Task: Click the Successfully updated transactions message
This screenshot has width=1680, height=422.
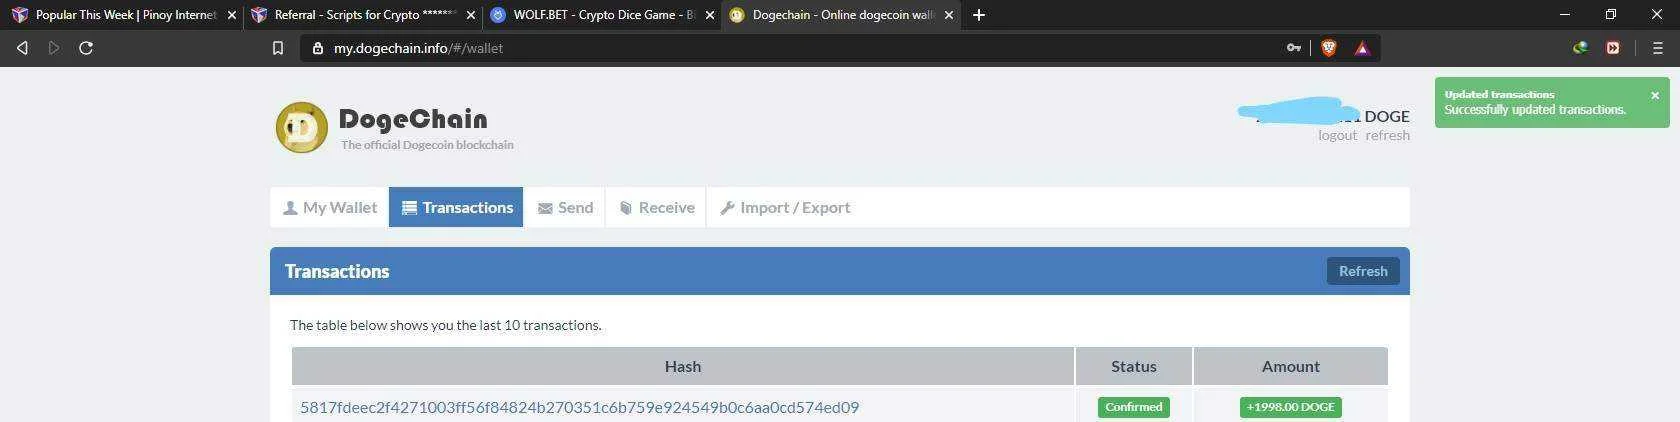Action: [1535, 110]
